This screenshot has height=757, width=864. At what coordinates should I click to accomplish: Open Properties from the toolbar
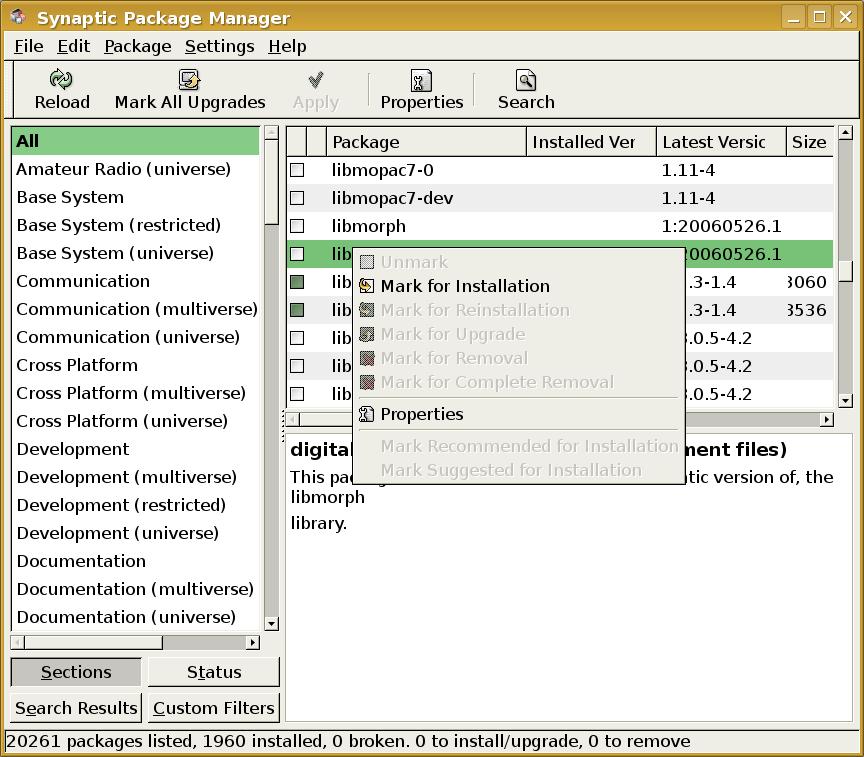click(421, 80)
